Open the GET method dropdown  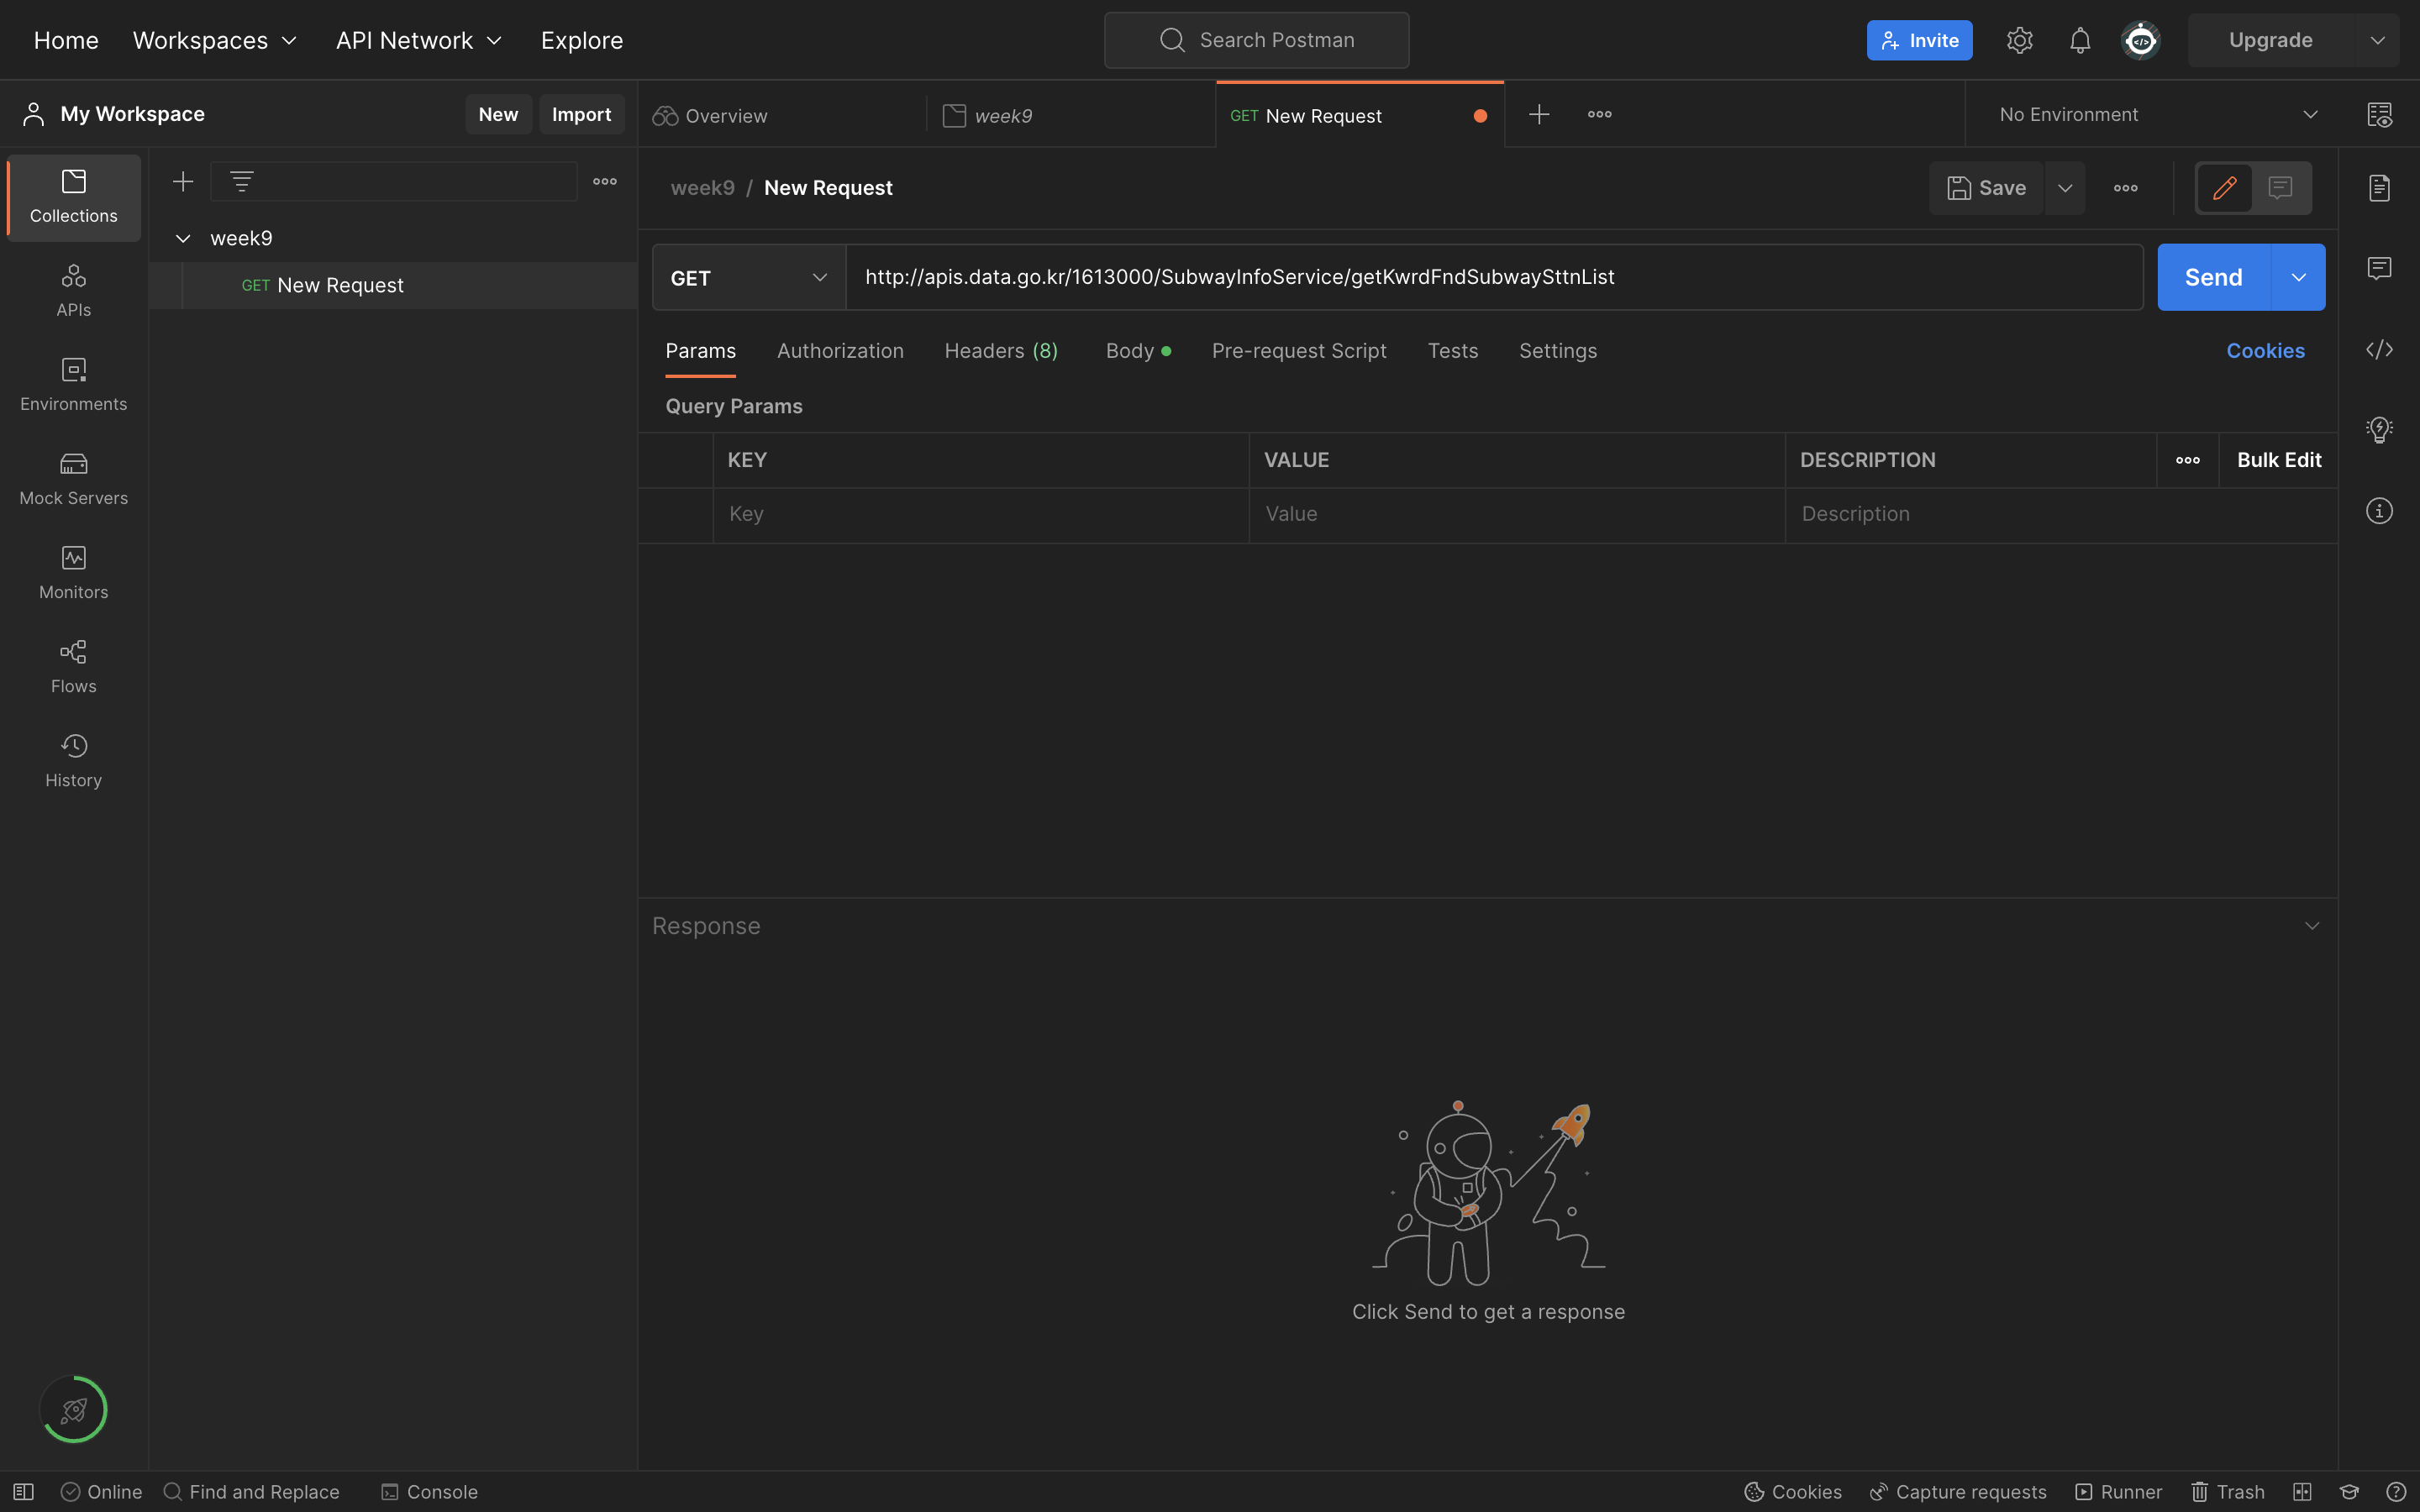point(749,277)
